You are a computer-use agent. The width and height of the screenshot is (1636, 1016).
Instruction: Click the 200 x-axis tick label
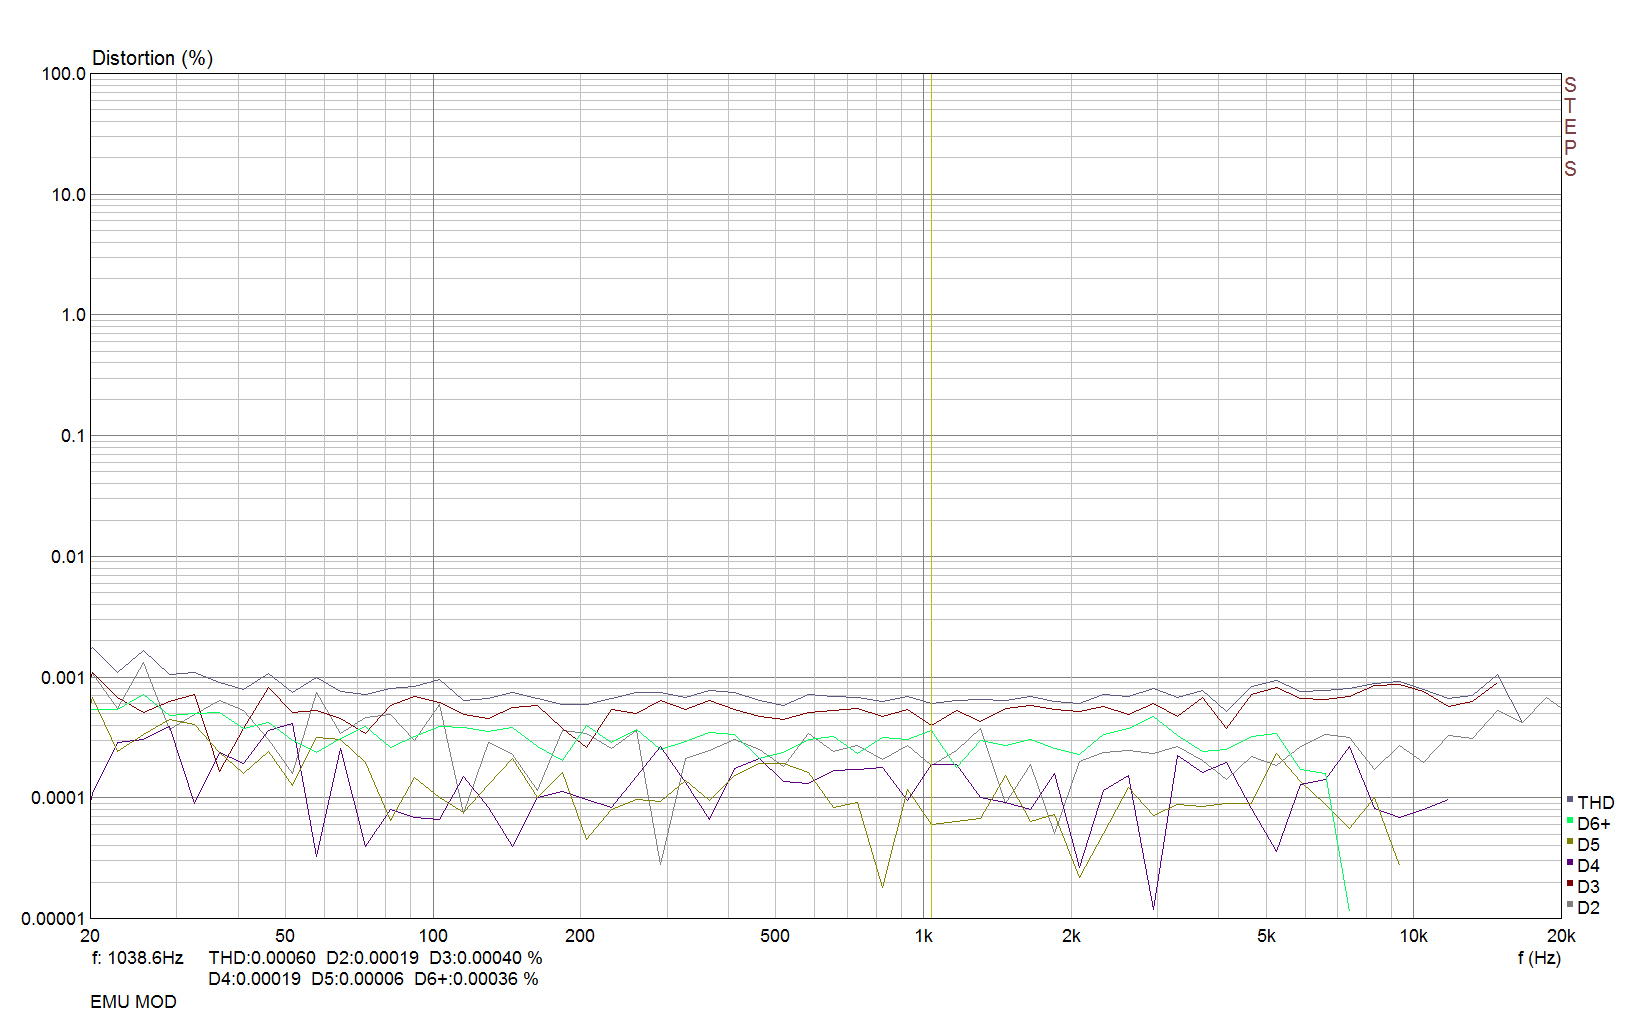click(x=580, y=936)
